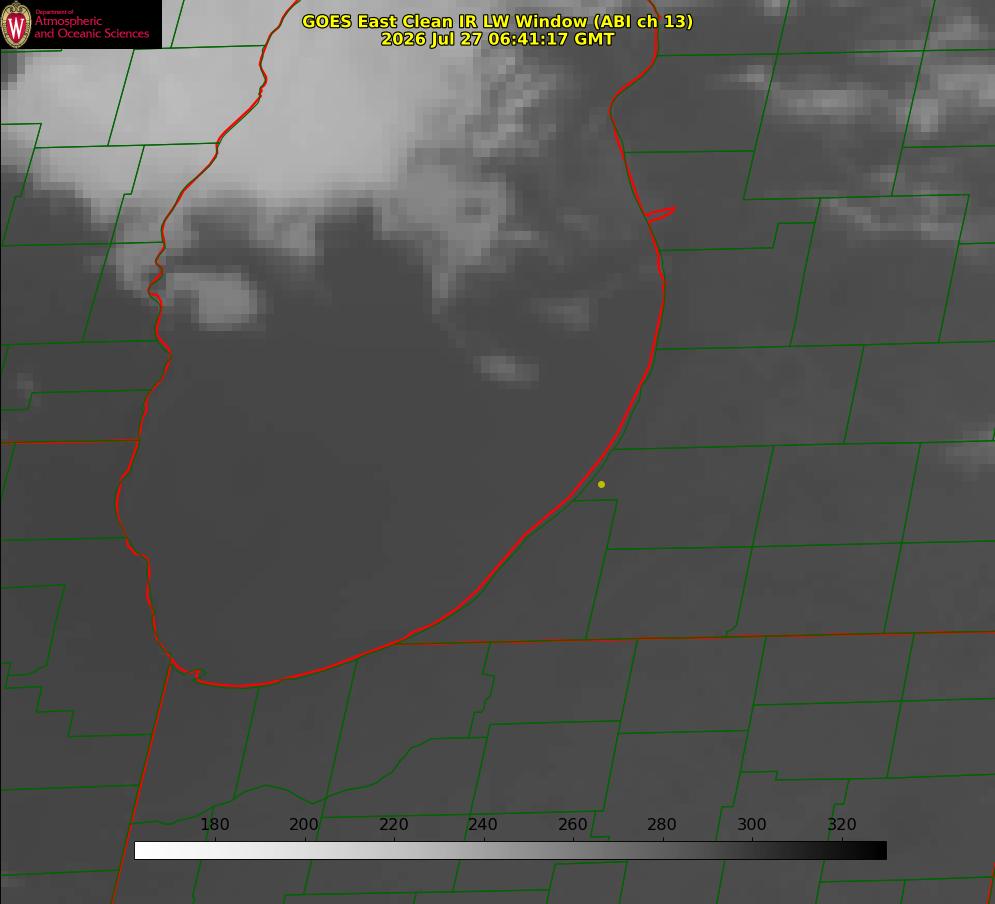Click the 200 tick label on the colorbar
Image resolution: width=995 pixels, height=904 pixels.
pos(303,824)
